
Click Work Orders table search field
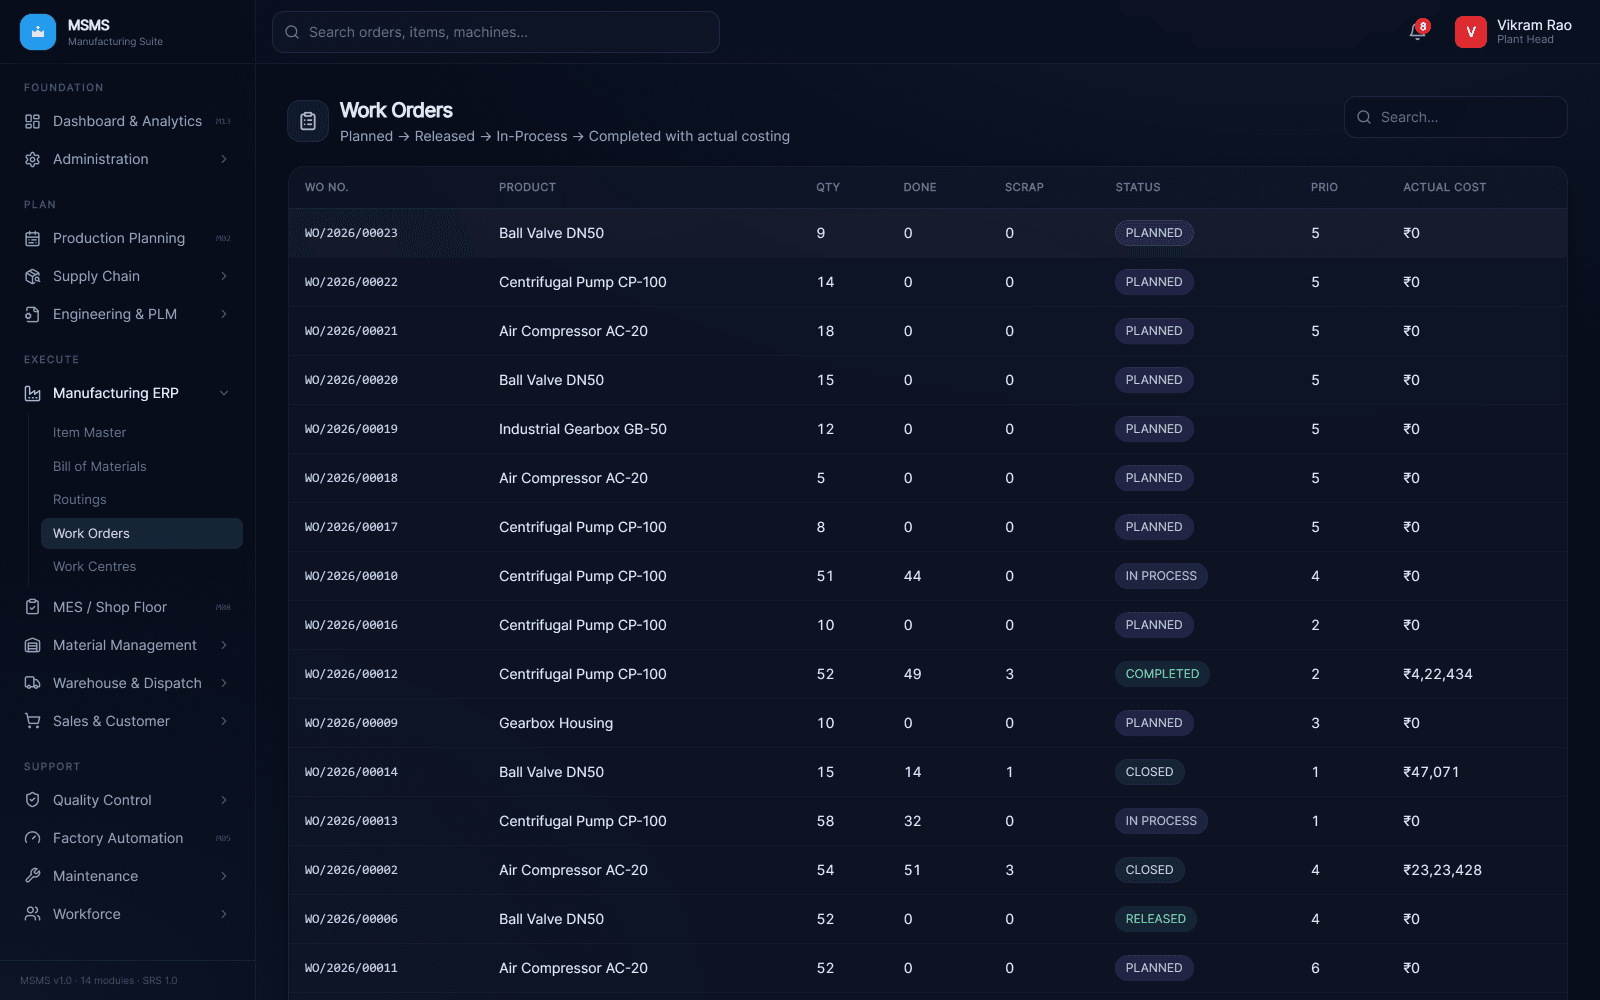pos(1456,117)
